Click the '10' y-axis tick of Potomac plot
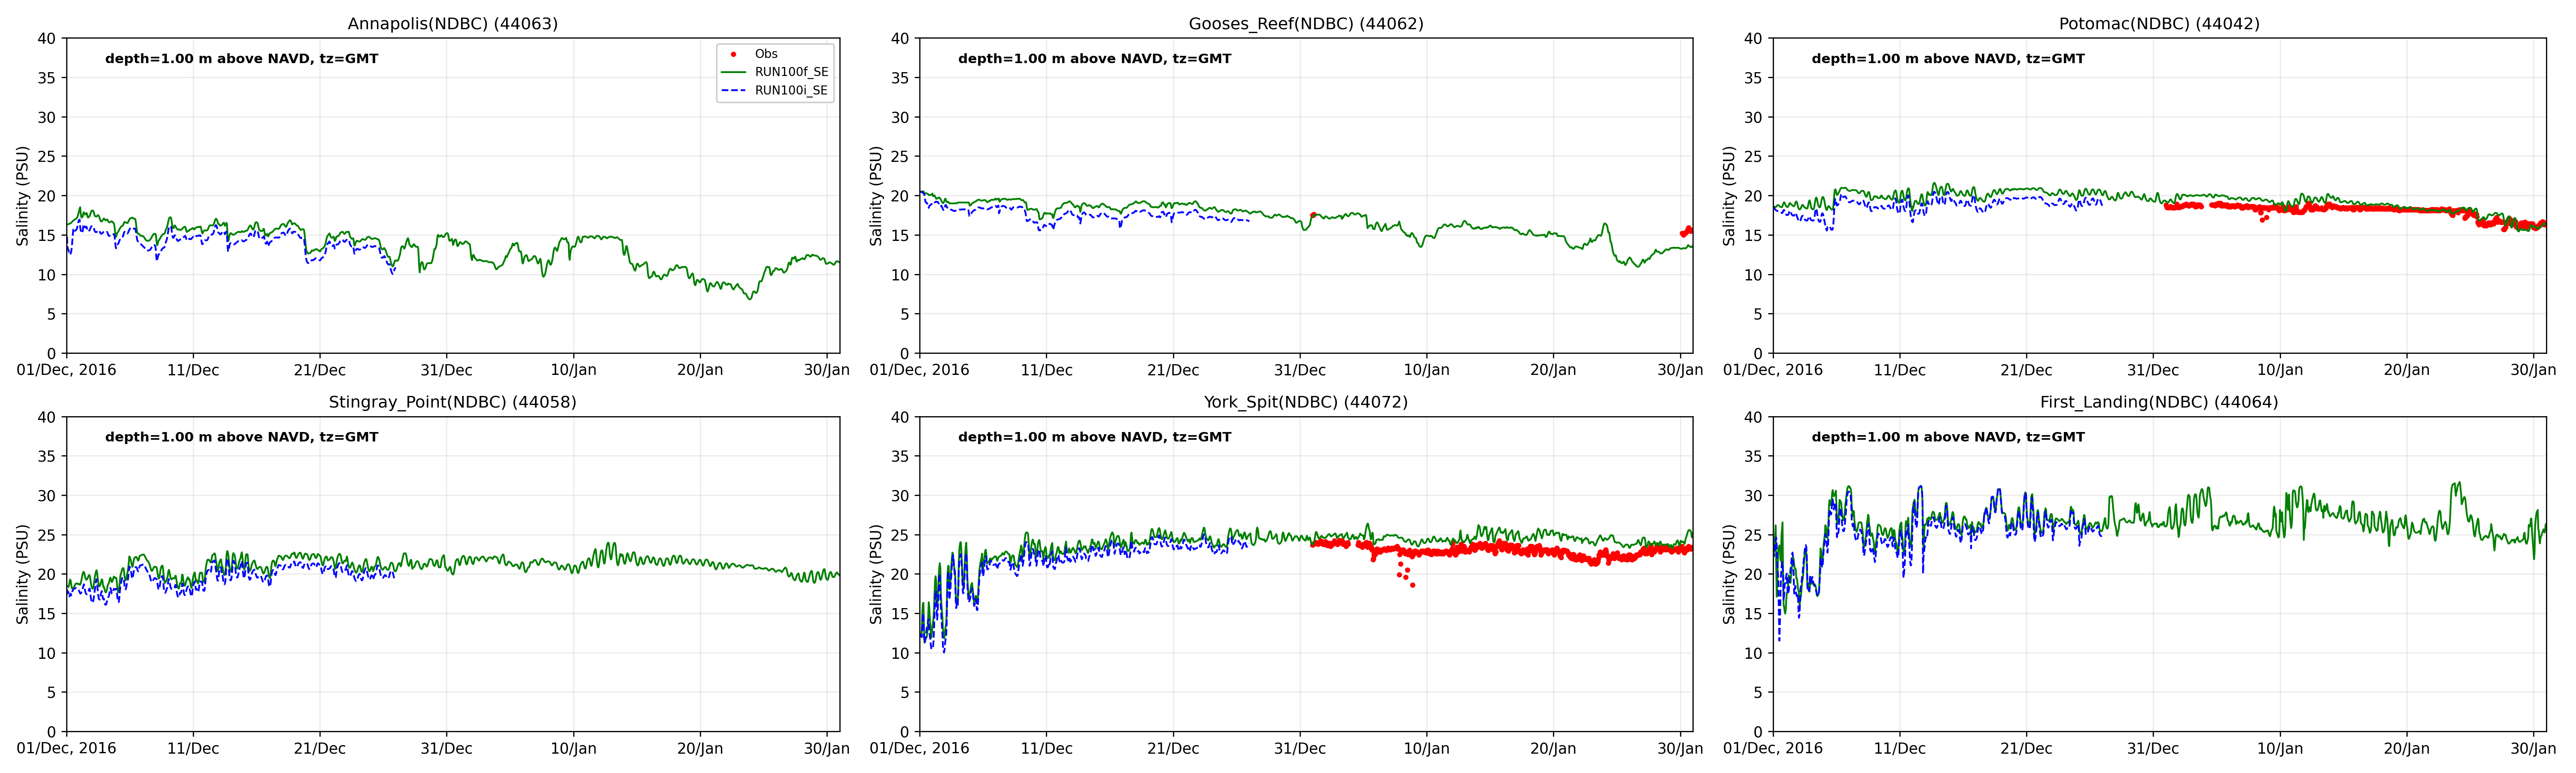The image size is (2576, 773). pyautogui.click(x=1753, y=275)
